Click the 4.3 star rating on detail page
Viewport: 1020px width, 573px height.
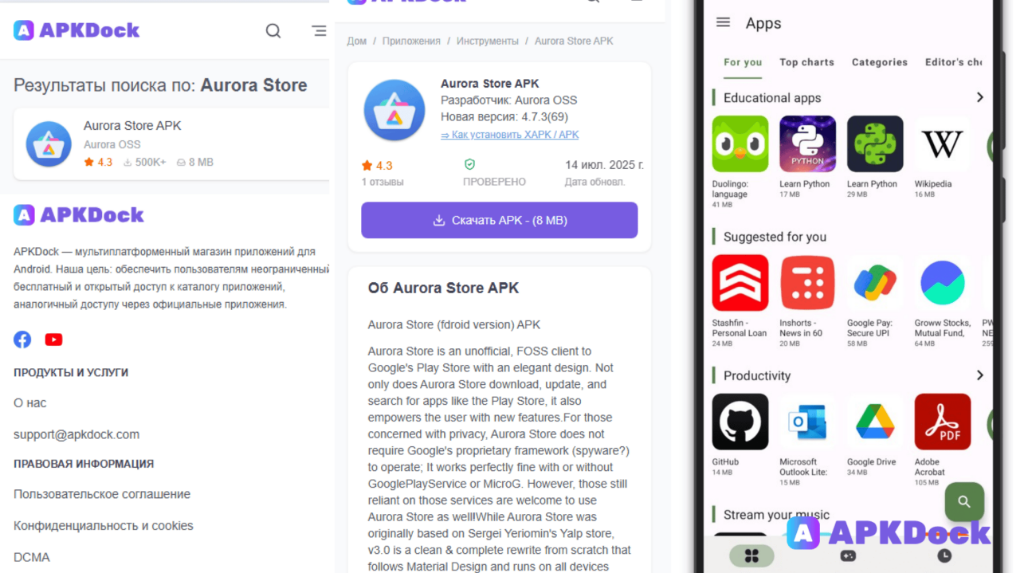(377, 166)
